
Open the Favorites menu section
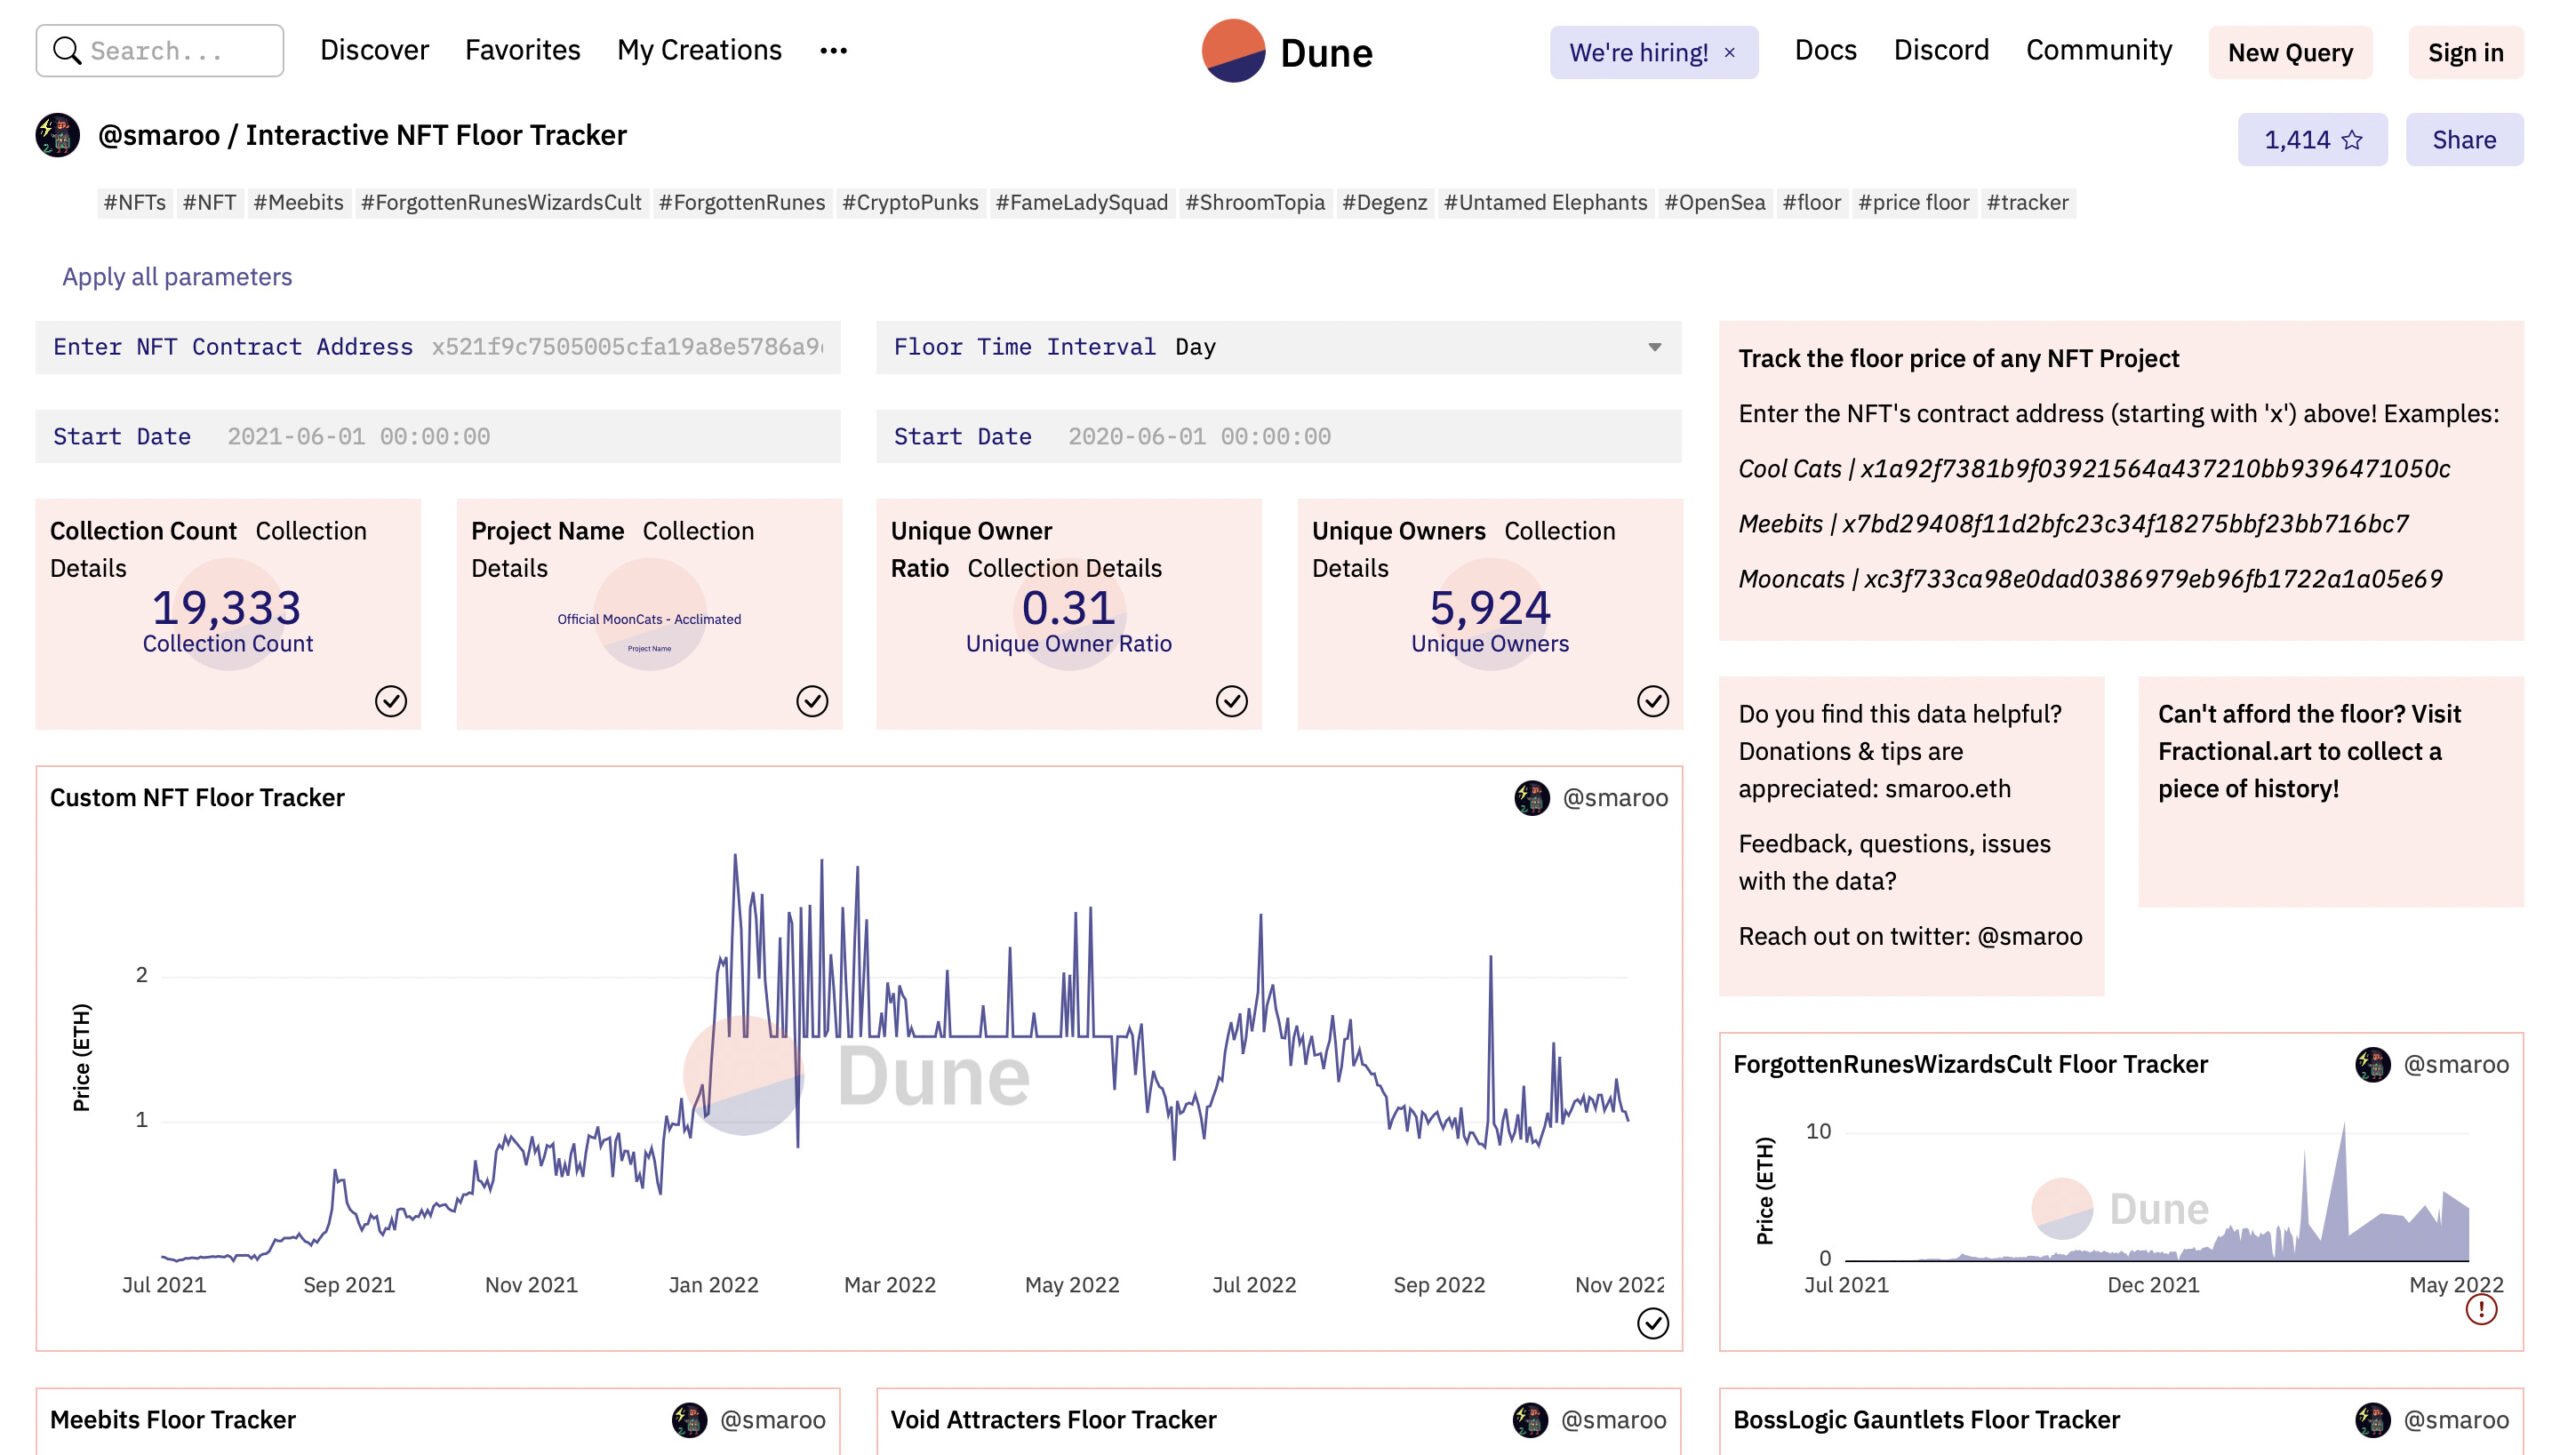pyautogui.click(x=522, y=49)
